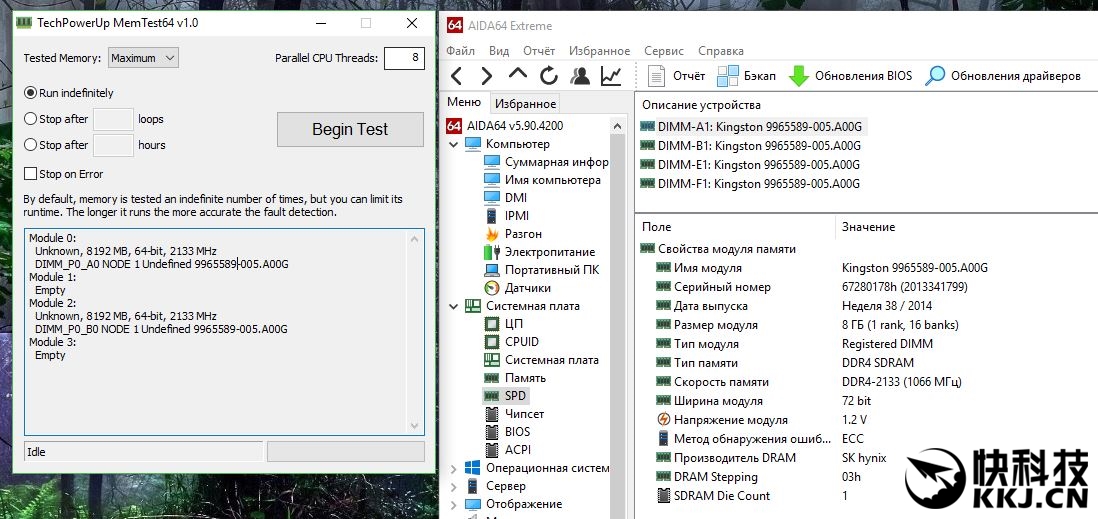Click the Back navigation arrow in AIDA64
The height and width of the screenshot is (519, 1098).
tap(456, 76)
